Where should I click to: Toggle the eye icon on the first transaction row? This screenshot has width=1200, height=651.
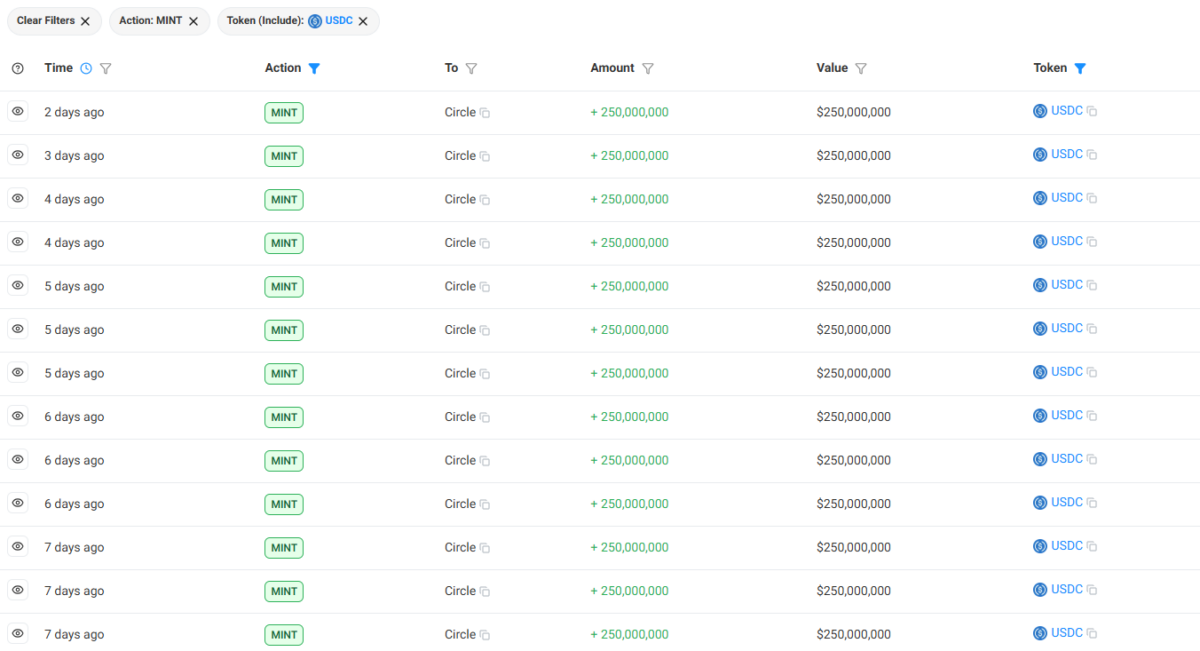click(x=17, y=111)
